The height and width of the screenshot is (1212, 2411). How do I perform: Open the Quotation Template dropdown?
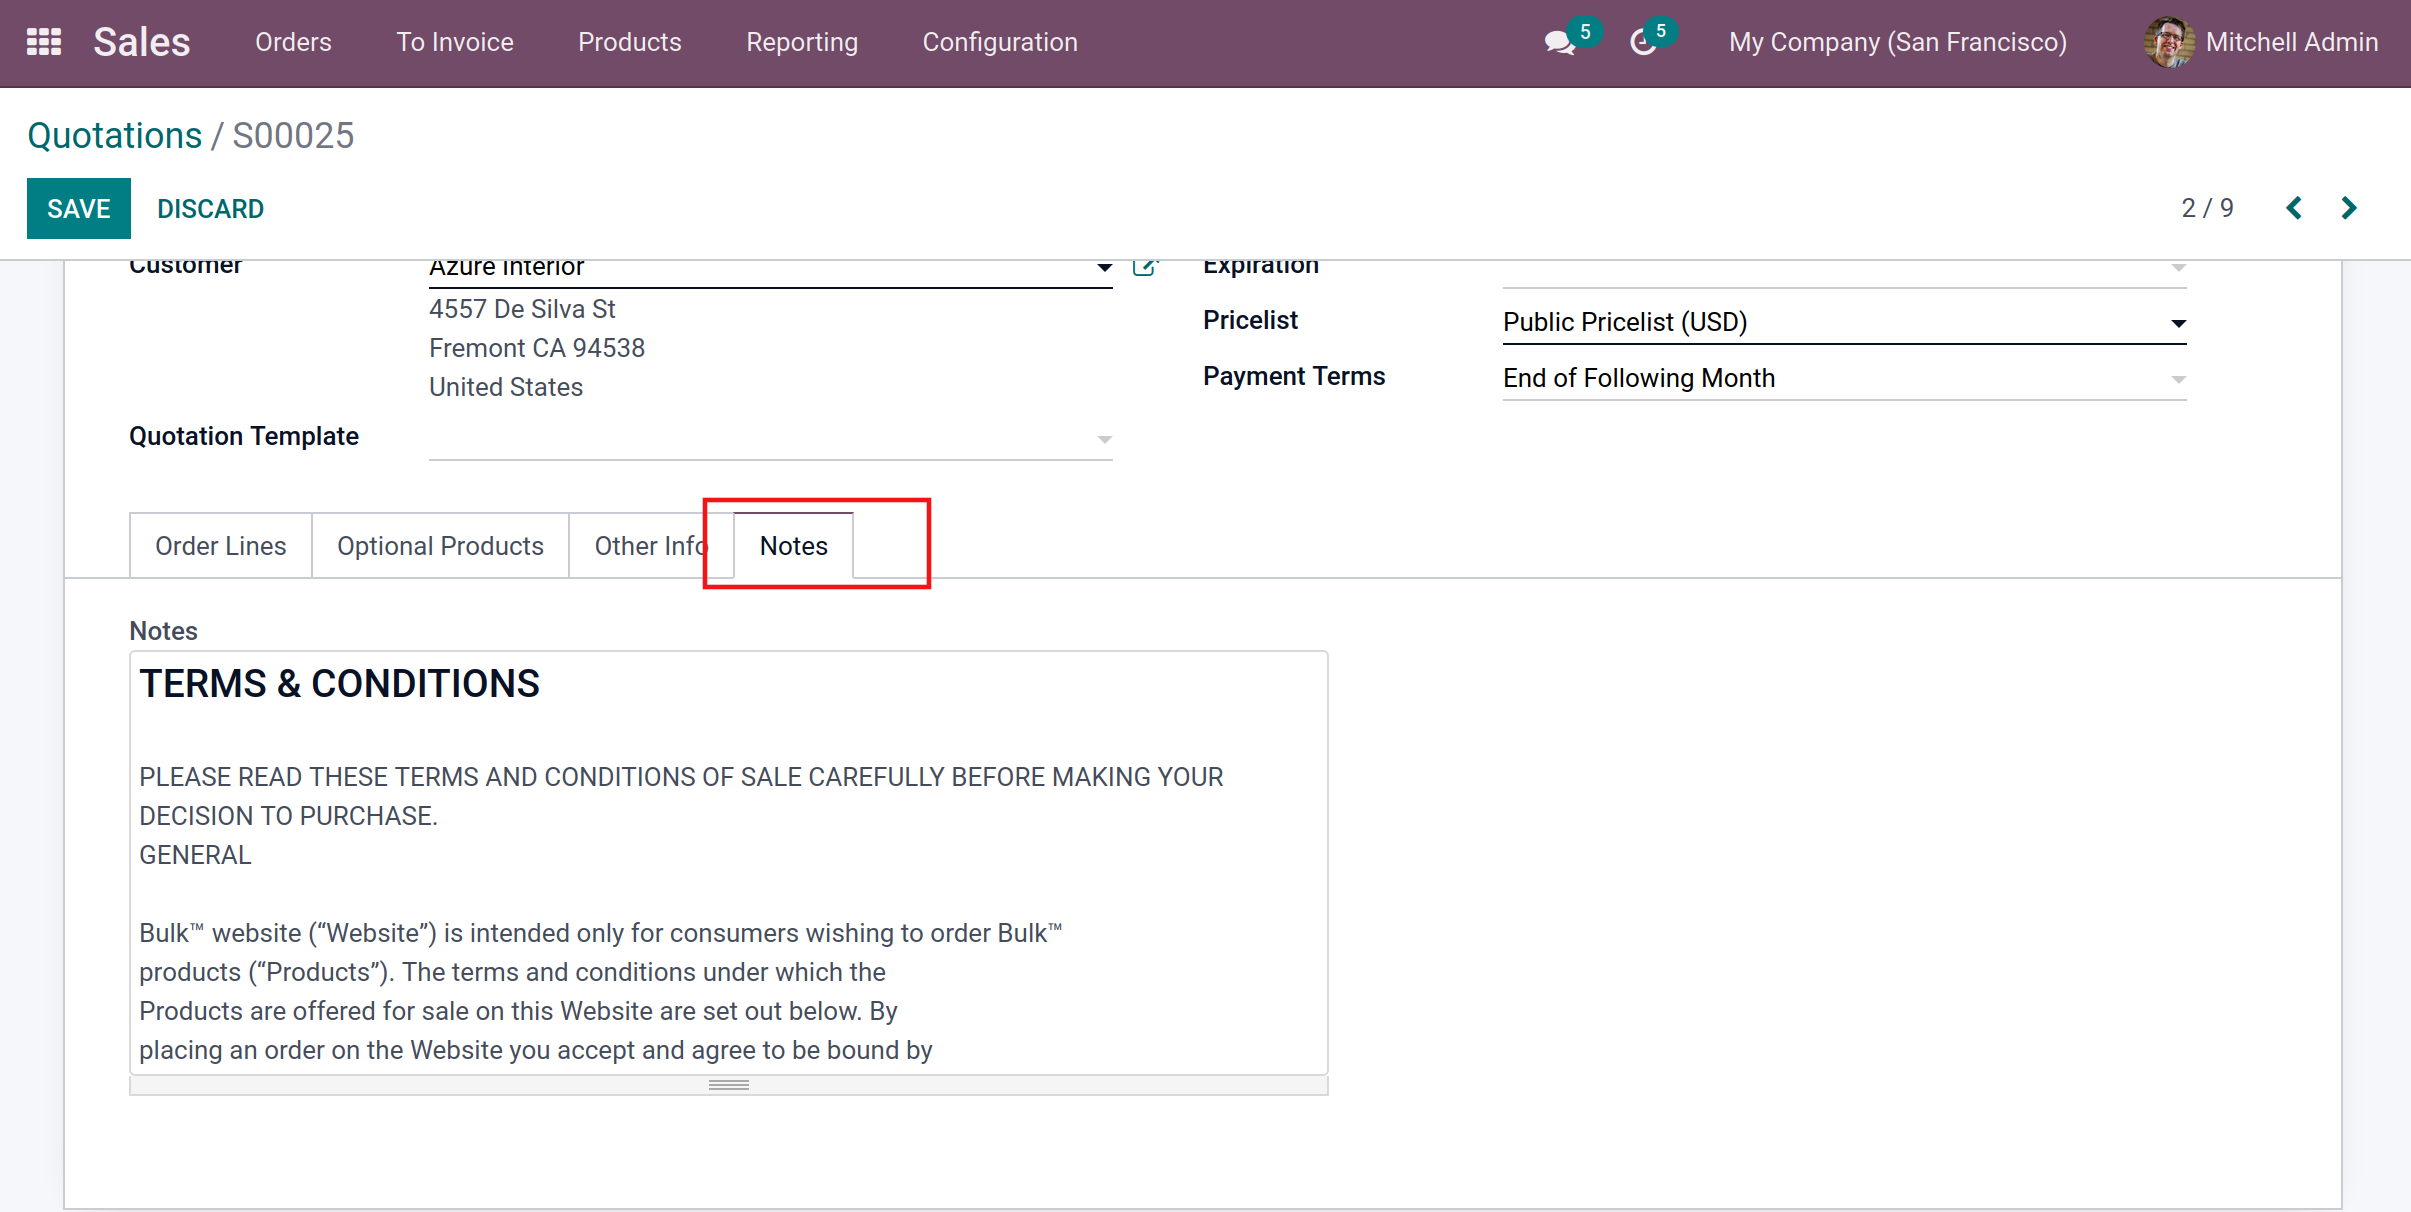pyautogui.click(x=1104, y=439)
